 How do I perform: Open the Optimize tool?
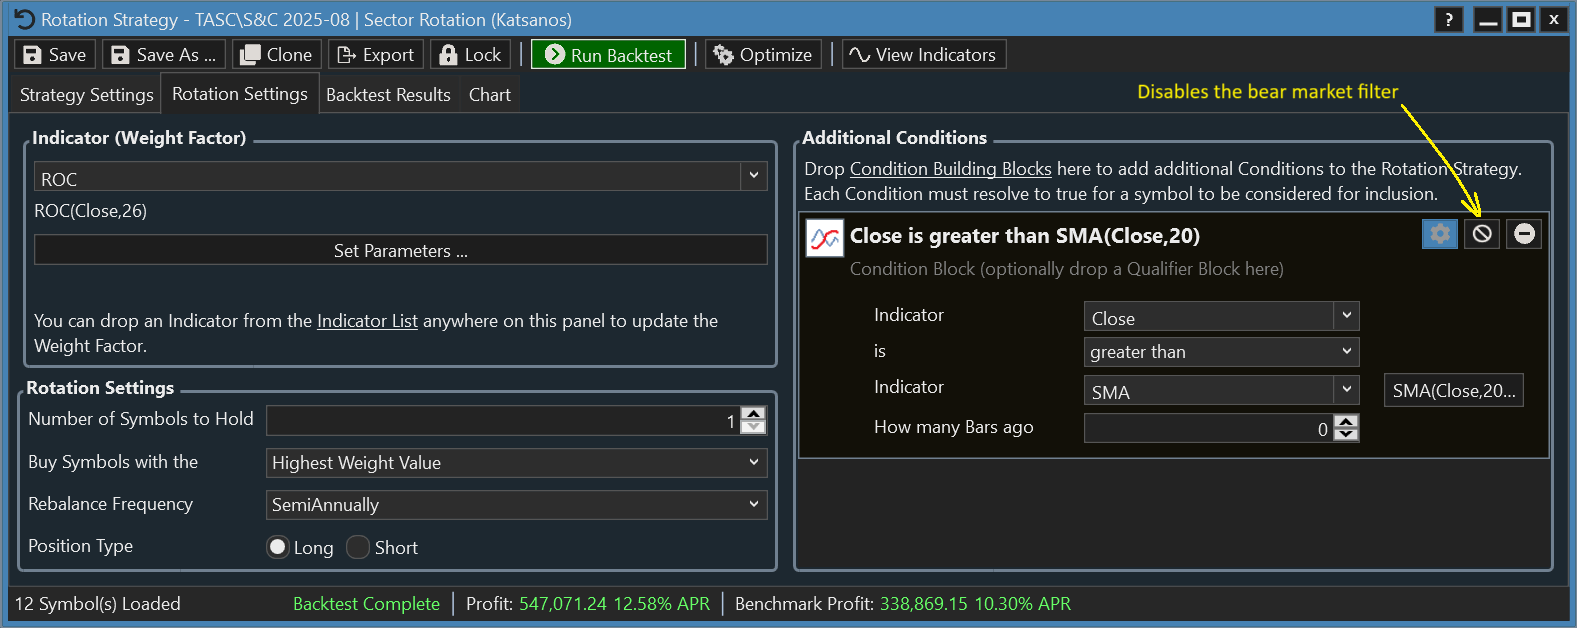[x=763, y=55]
